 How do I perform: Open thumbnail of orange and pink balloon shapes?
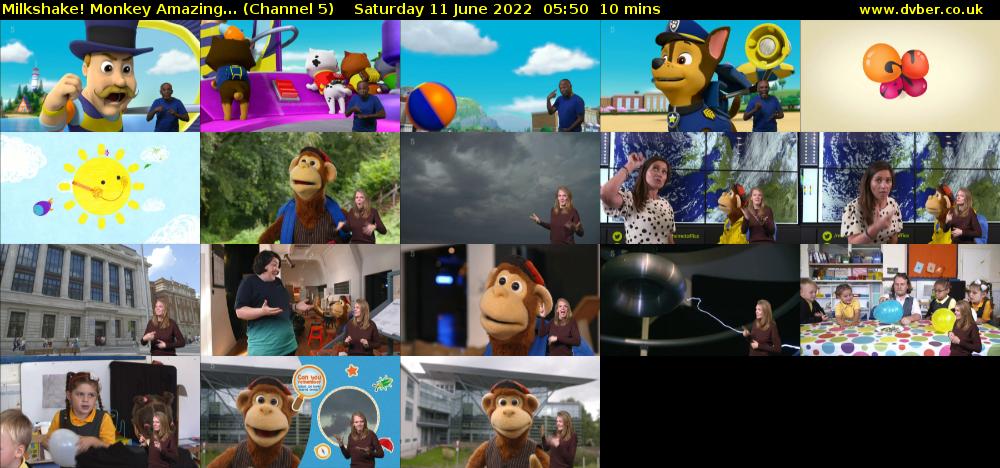pos(900,76)
